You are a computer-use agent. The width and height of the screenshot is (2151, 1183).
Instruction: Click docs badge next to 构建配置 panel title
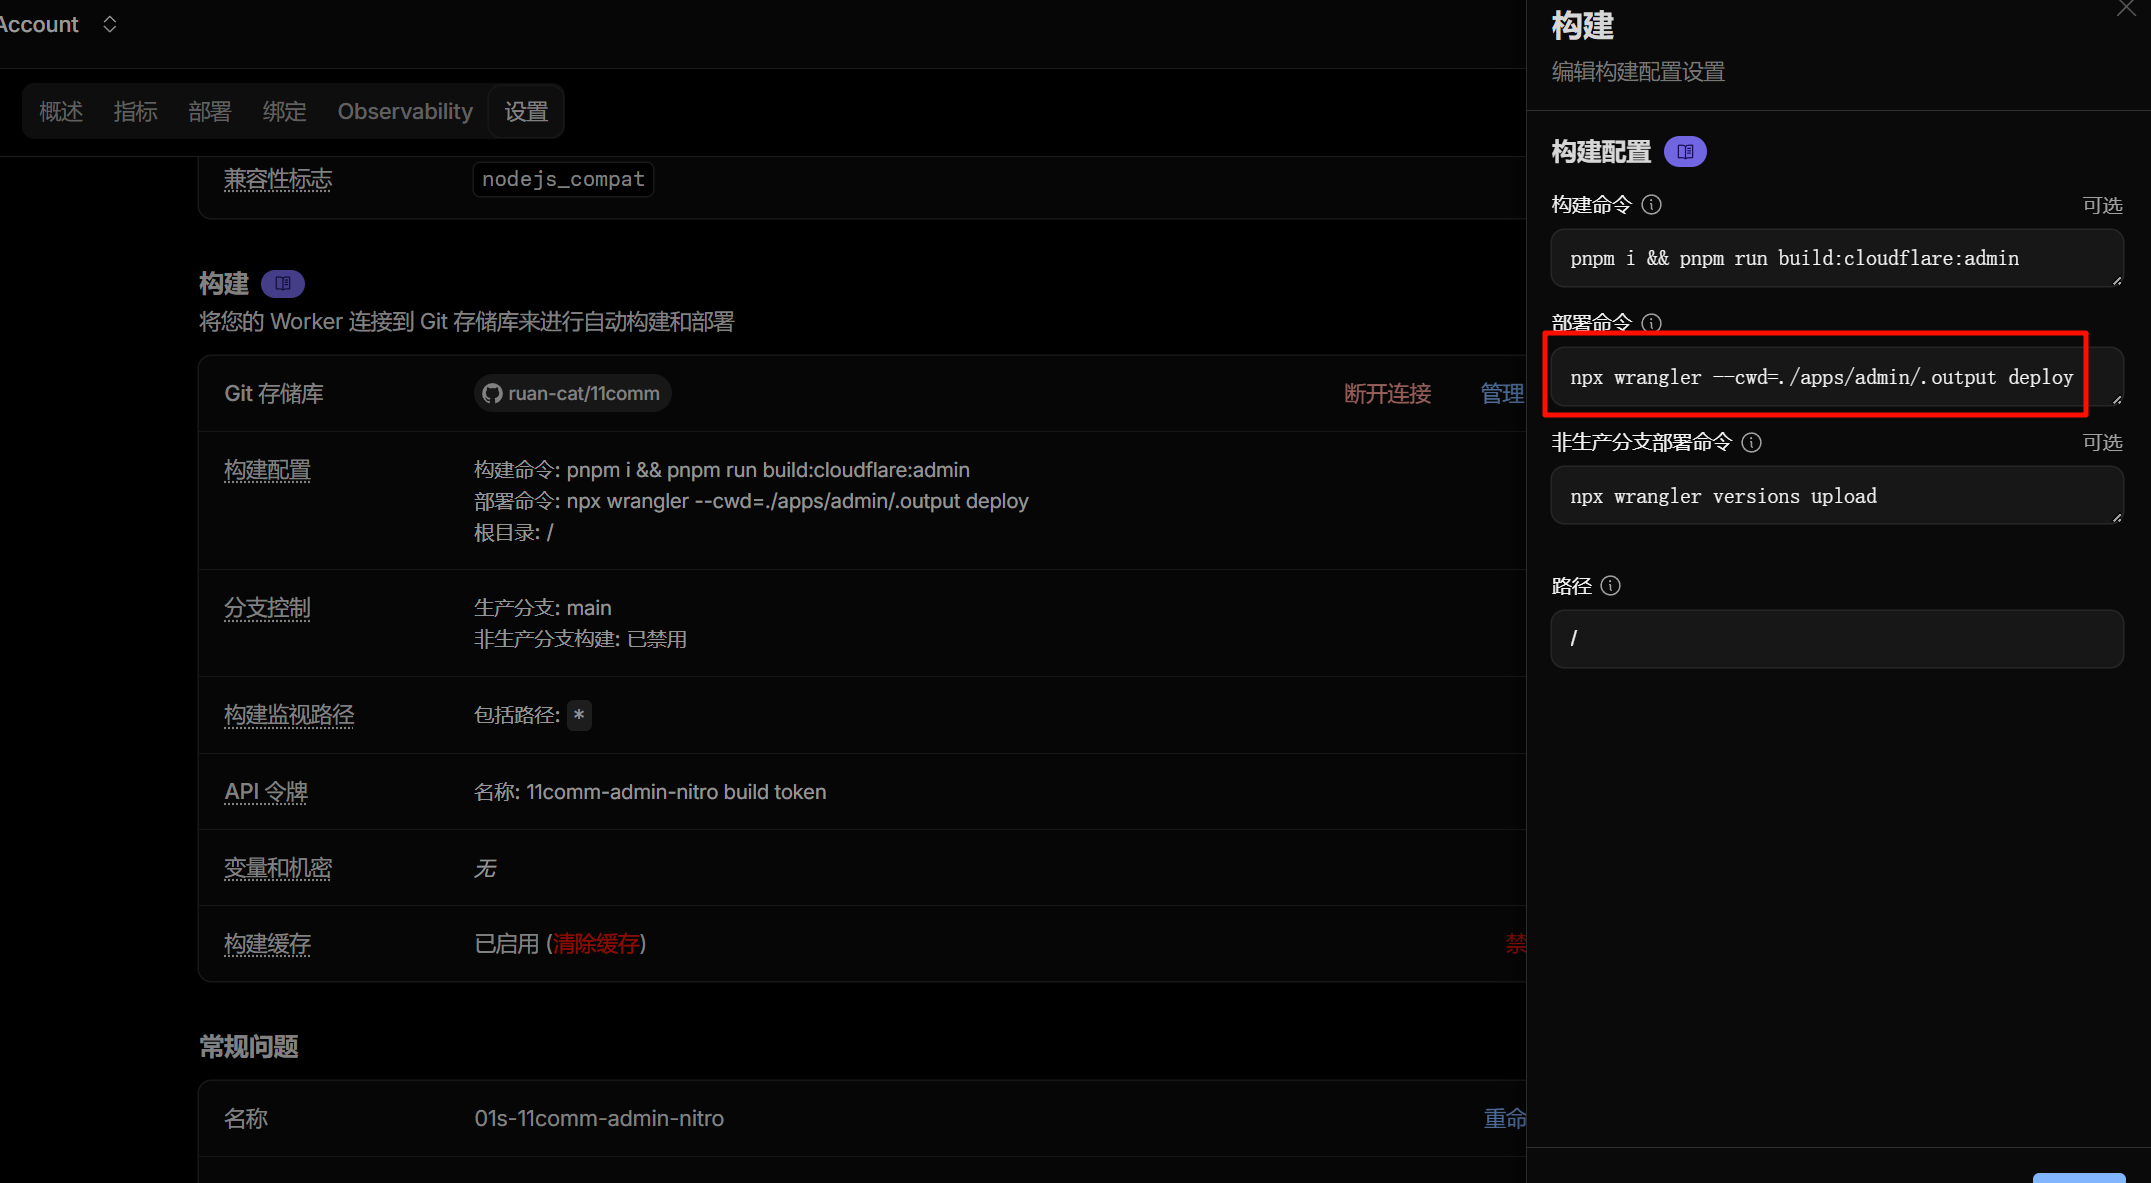[x=1685, y=152]
